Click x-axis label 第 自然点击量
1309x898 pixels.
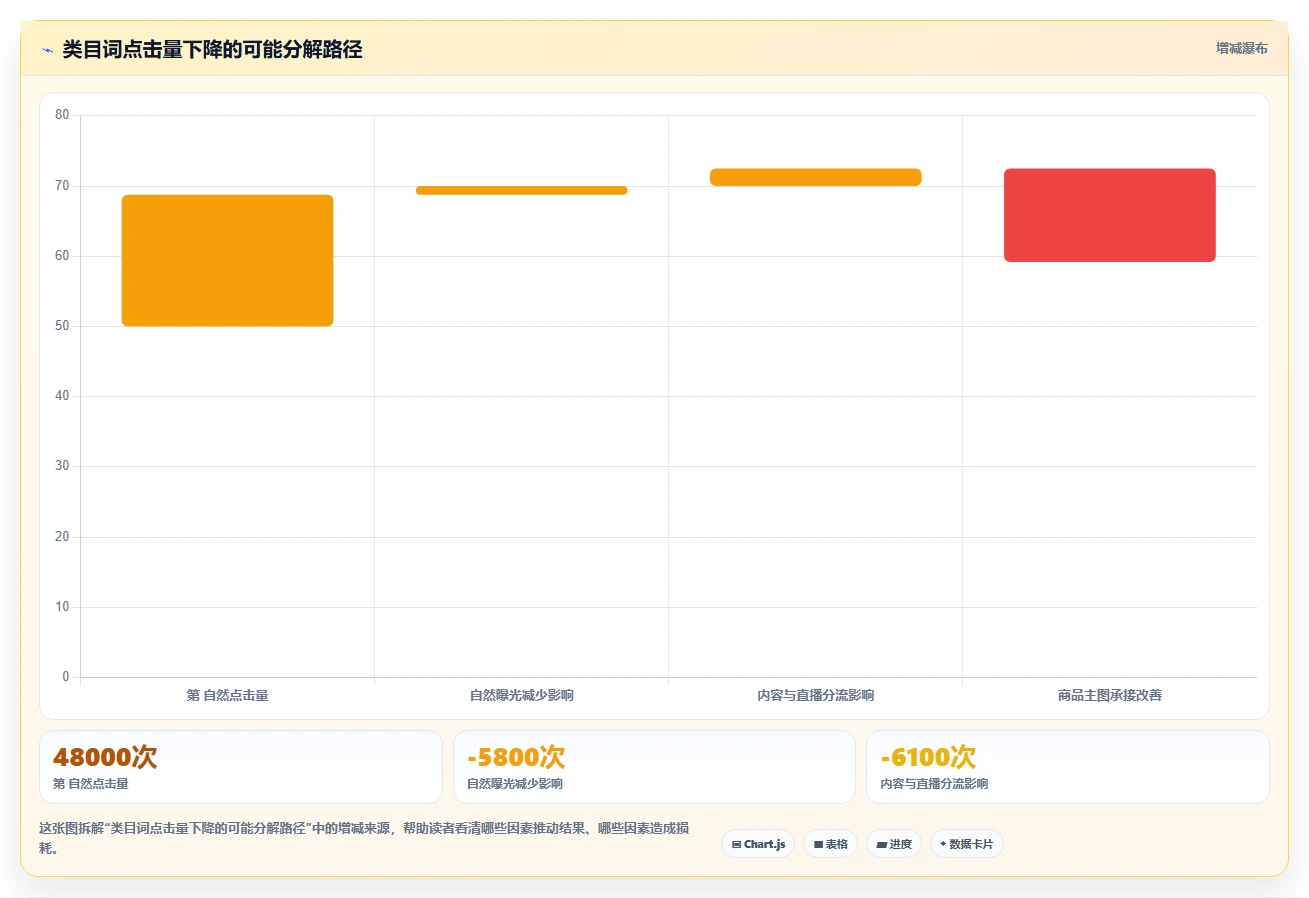[227, 695]
